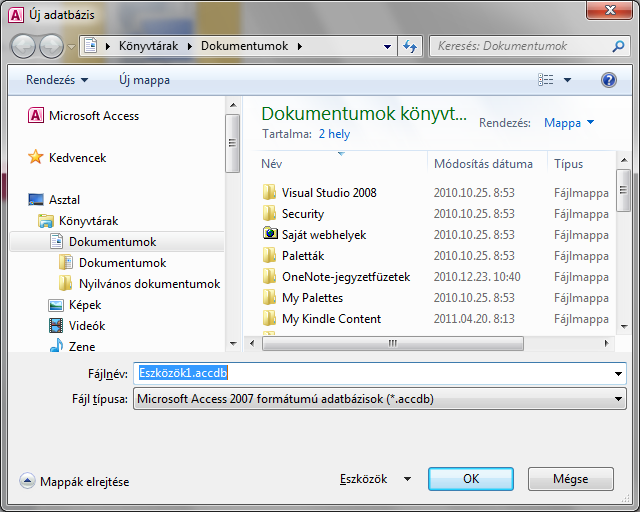Click the Back navigation arrow button
The width and height of the screenshot is (640, 512).
tap(23, 46)
